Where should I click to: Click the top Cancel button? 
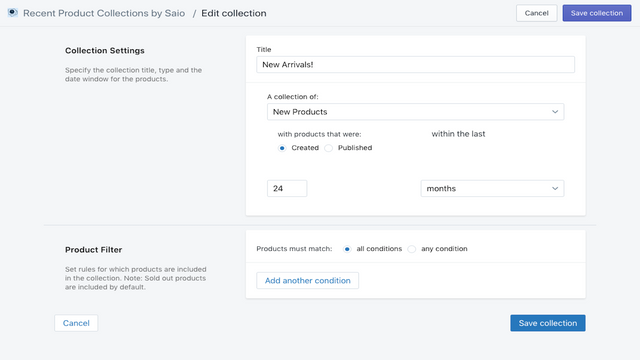[x=536, y=13]
